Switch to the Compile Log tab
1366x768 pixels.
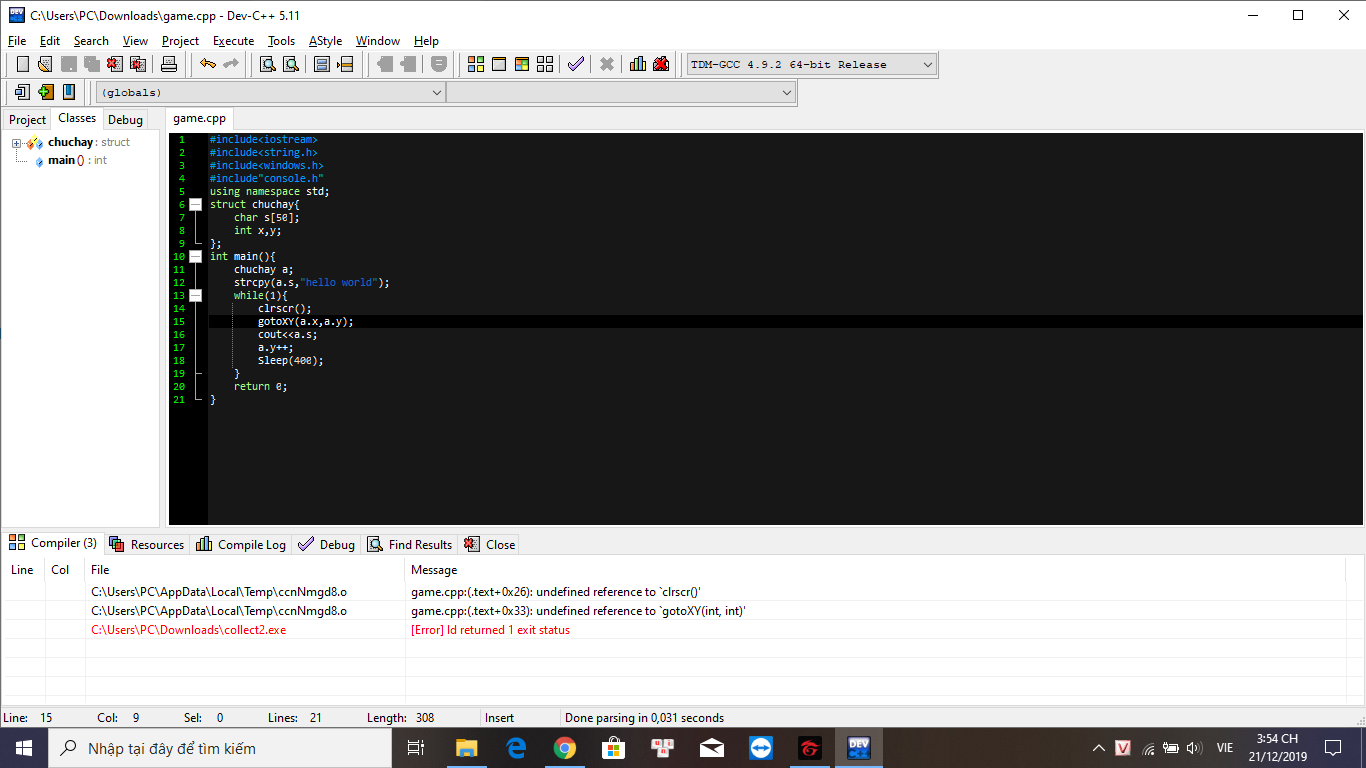pyautogui.click(x=241, y=545)
